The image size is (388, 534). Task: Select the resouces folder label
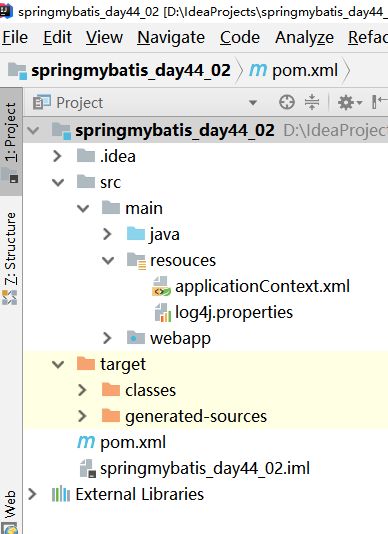183,261
